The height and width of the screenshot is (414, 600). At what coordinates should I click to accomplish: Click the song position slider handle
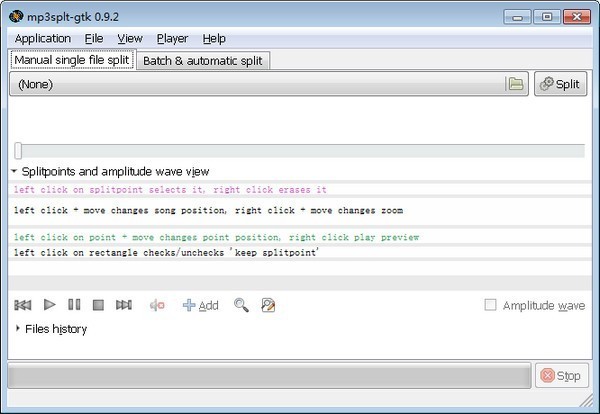18,150
